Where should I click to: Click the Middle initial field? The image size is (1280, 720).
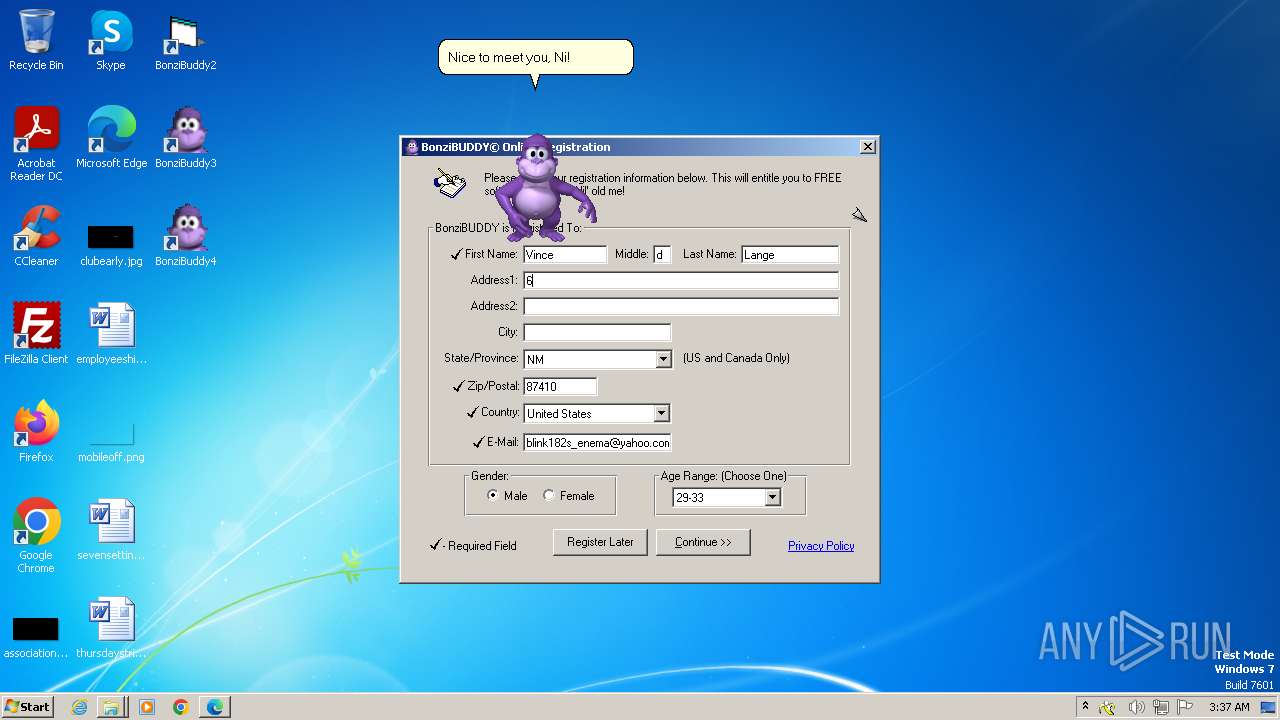662,255
